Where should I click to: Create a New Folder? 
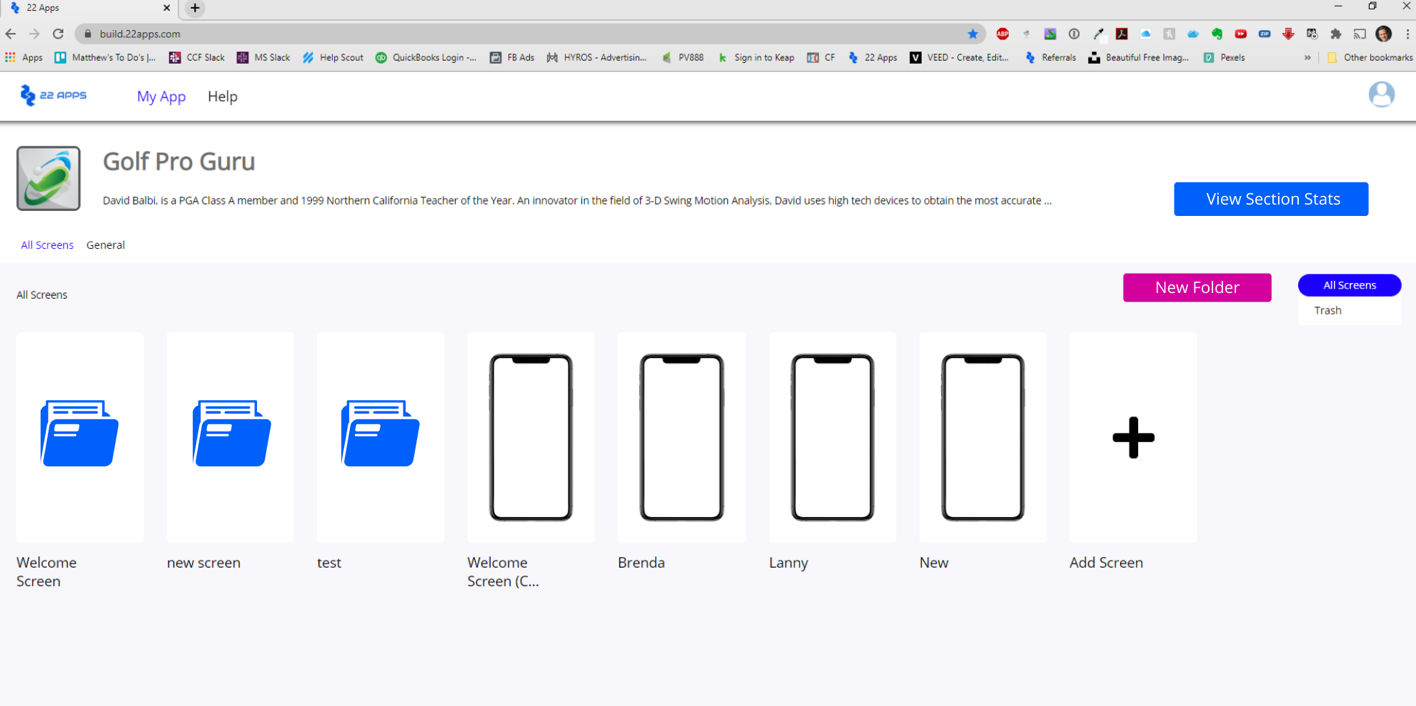(x=1197, y=288)
